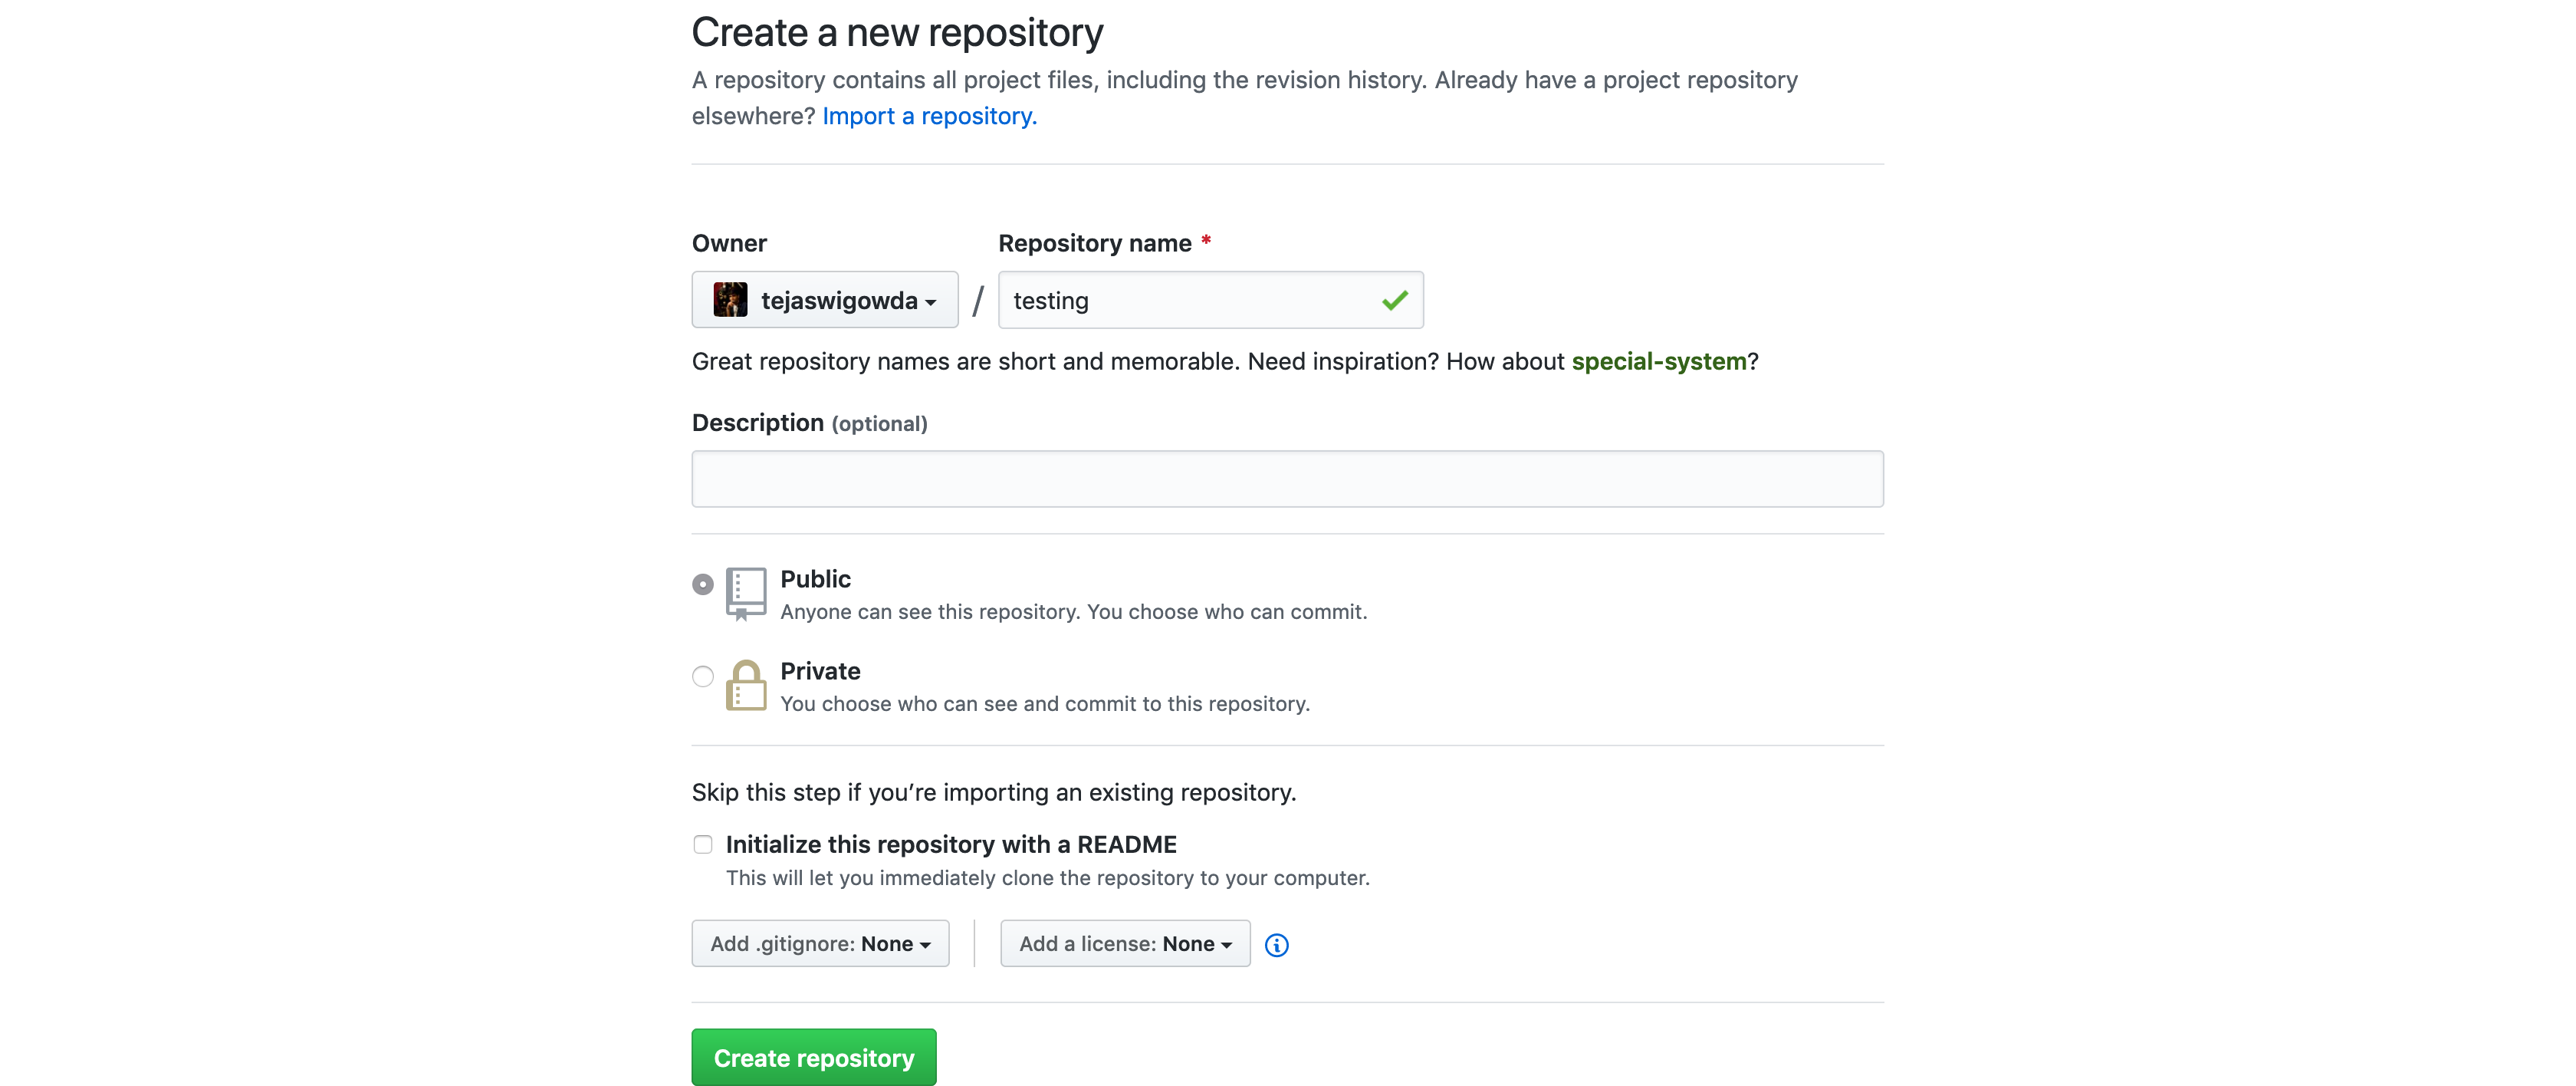Click the green checkmark in repository name field
The width and height of the screenshot is (2576, 1086).
click(x=1394, y=300)
